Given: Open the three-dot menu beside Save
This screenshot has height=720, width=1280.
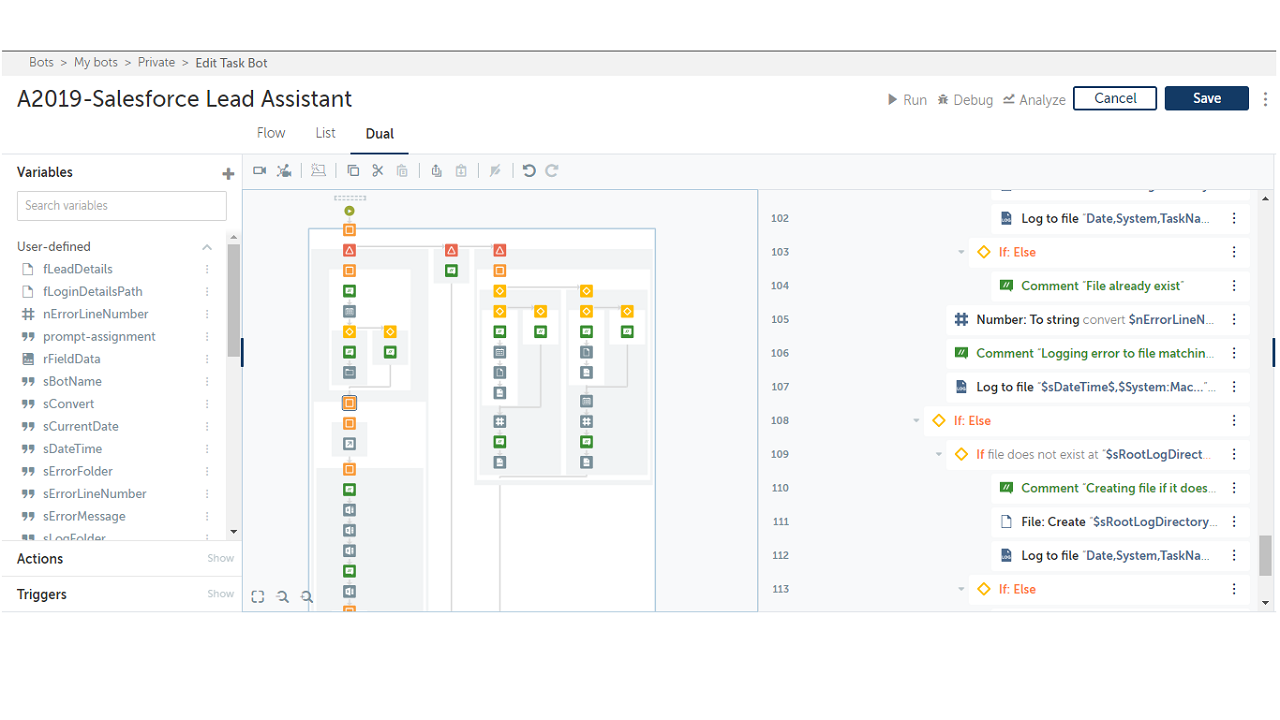Looking at the screenshot, I should 1265,99.
